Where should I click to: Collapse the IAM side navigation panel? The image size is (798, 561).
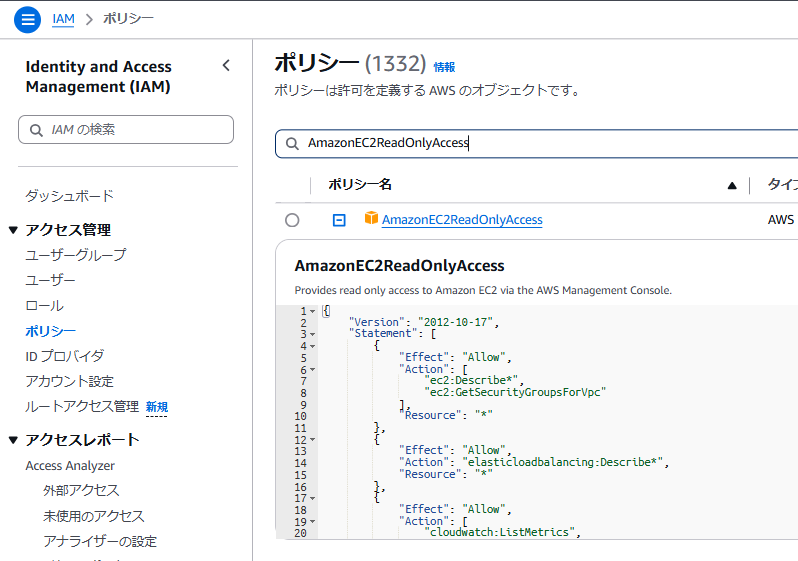(x=226, y=66)
